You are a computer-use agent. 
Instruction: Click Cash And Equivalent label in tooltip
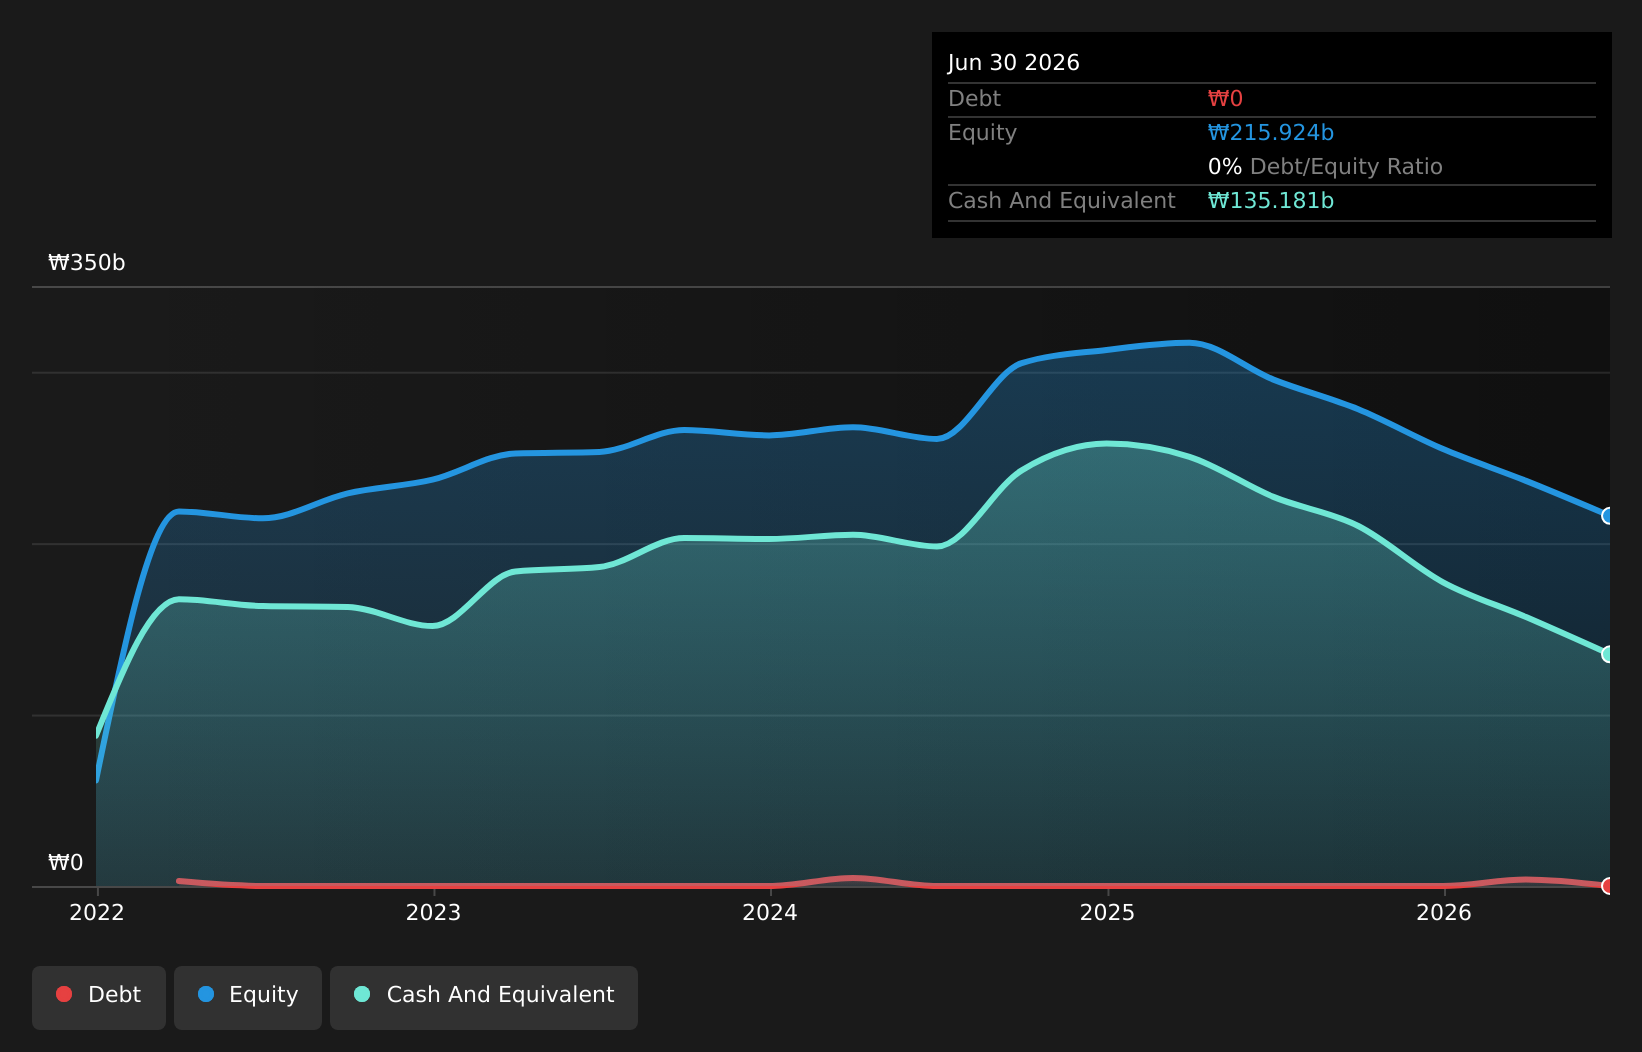click(1062, 201)
